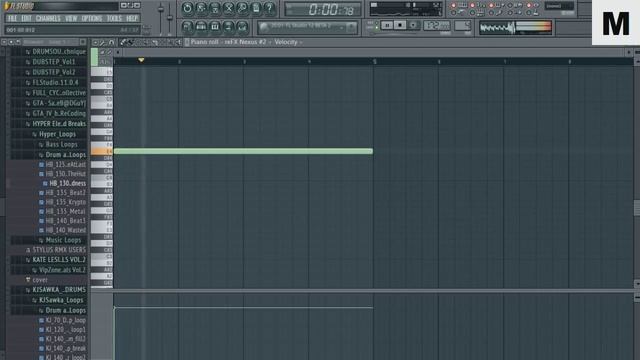Toggle recording countdown 3-2-1 LED

tap(472, 5)
